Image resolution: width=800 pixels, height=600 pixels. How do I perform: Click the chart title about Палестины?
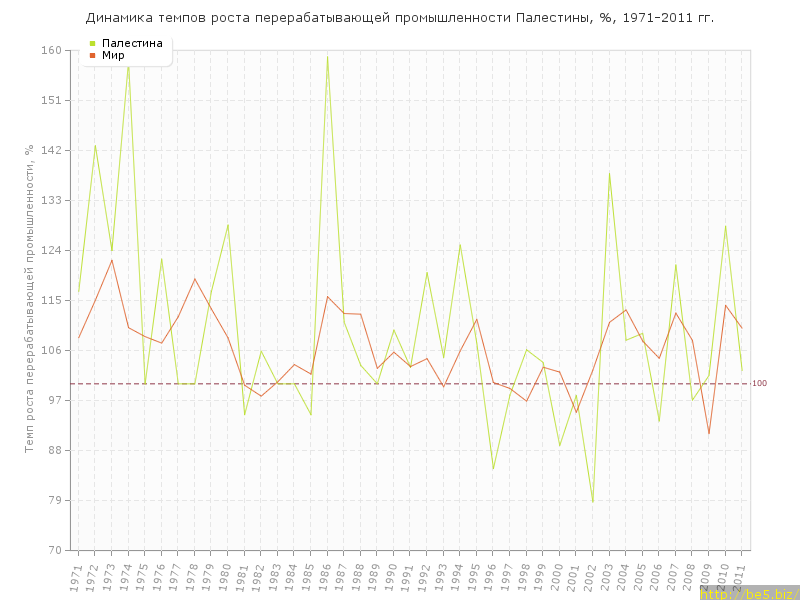(x=400, y=18)
